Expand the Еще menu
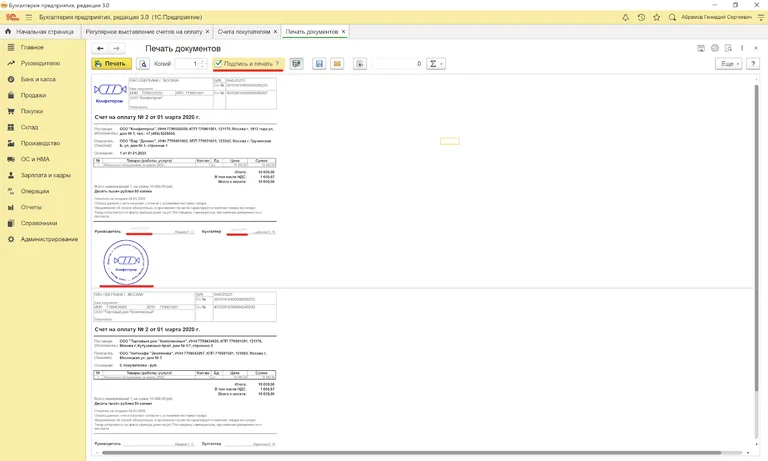Viewport: 768px width, 461px height. point(729,64)
